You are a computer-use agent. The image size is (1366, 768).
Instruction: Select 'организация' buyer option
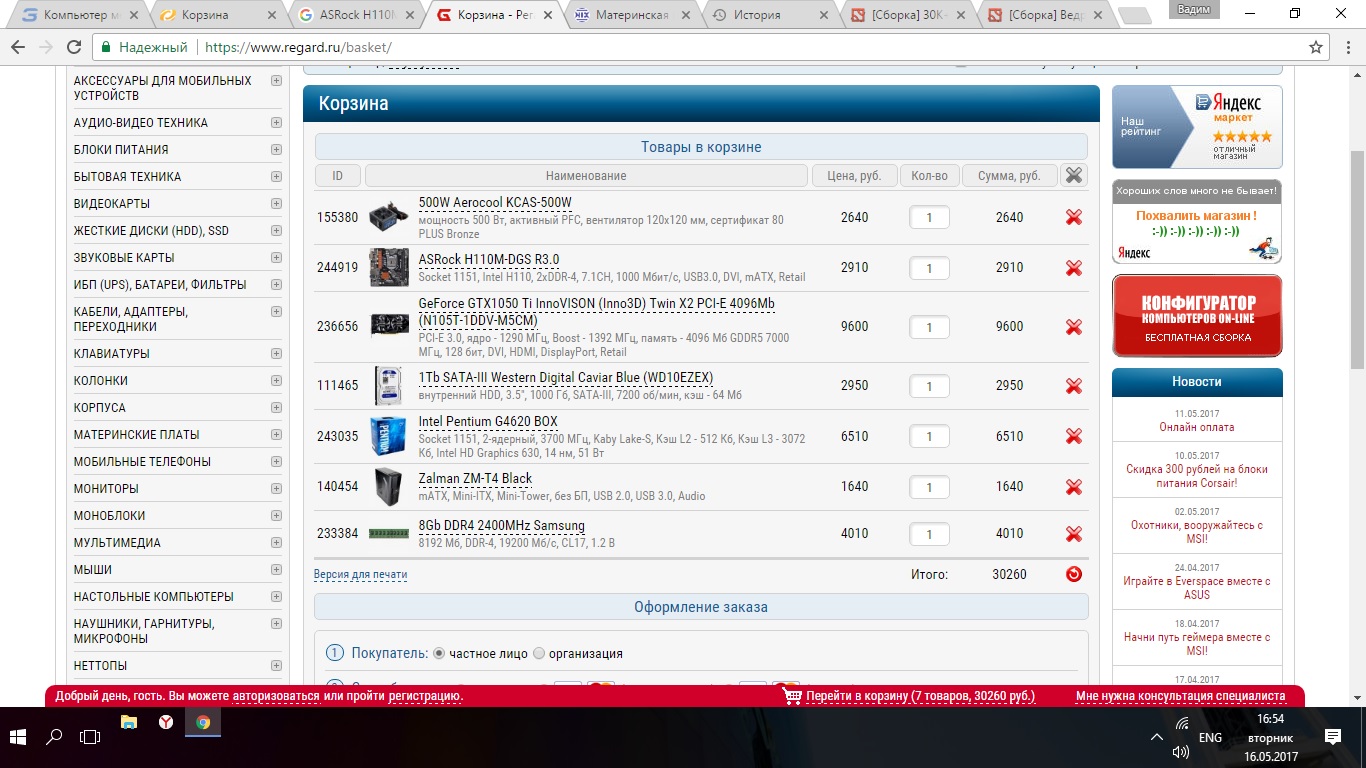[x=539, y=654]
